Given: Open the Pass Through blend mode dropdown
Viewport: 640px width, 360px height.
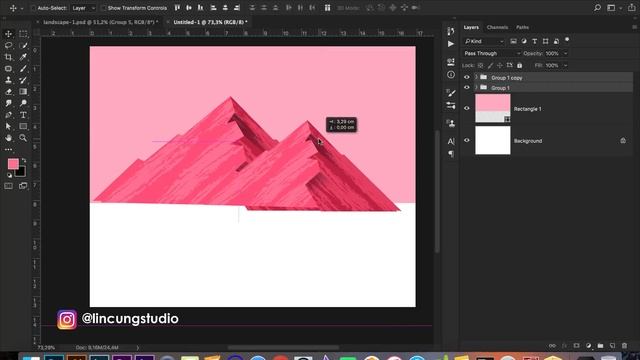Looking at the screenshot, I should (491, 53).
